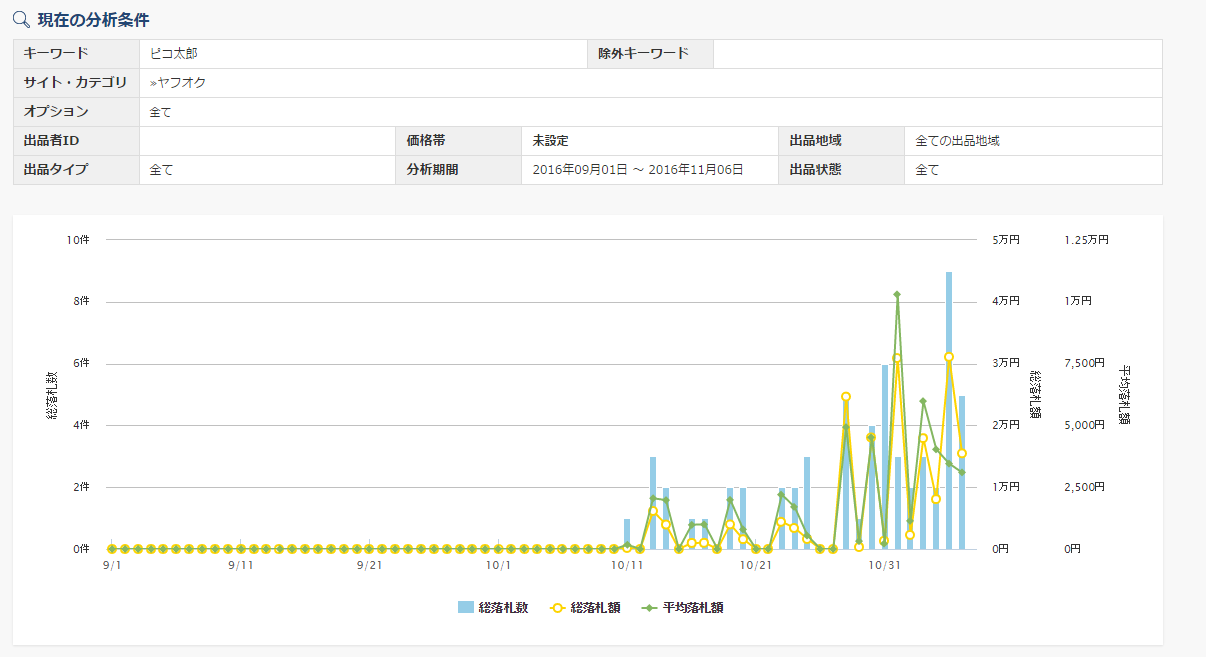Click the 全ての出品地域 value cell
Screen dimensions: 1206x657
coord(957,141)
